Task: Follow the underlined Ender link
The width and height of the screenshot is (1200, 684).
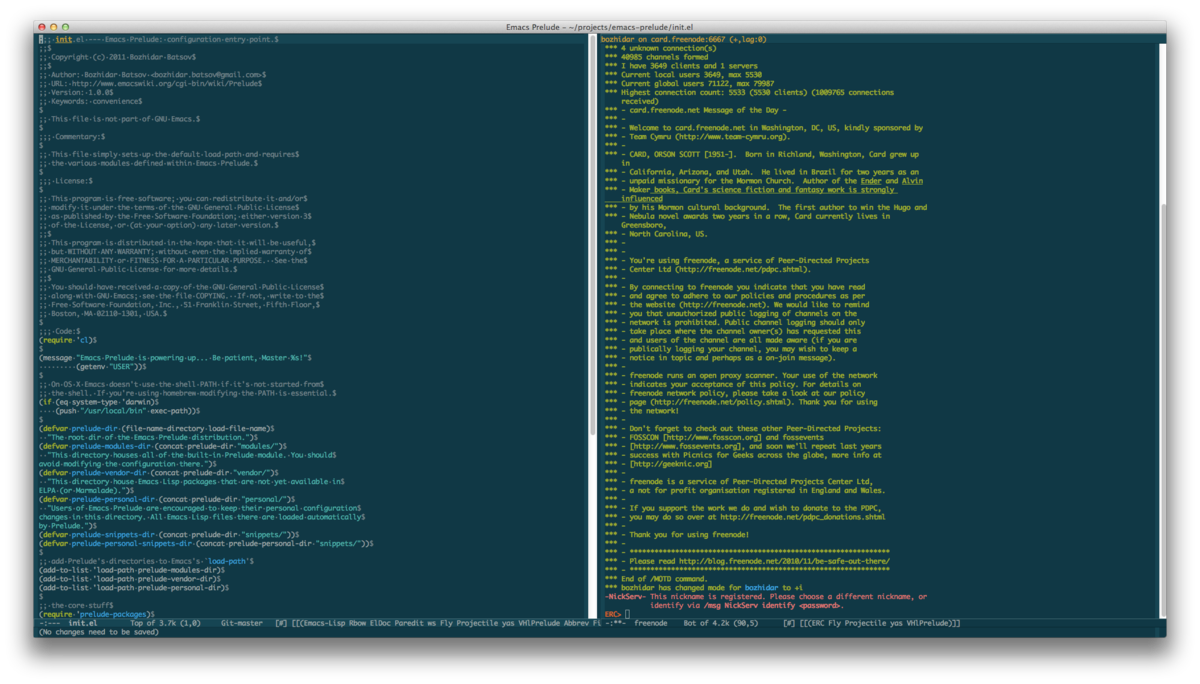Action: (888, 181)
